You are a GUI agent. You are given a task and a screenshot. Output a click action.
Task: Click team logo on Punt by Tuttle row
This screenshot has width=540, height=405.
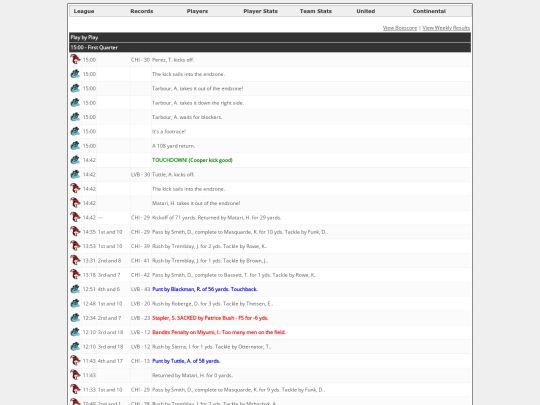click(75, 361)
